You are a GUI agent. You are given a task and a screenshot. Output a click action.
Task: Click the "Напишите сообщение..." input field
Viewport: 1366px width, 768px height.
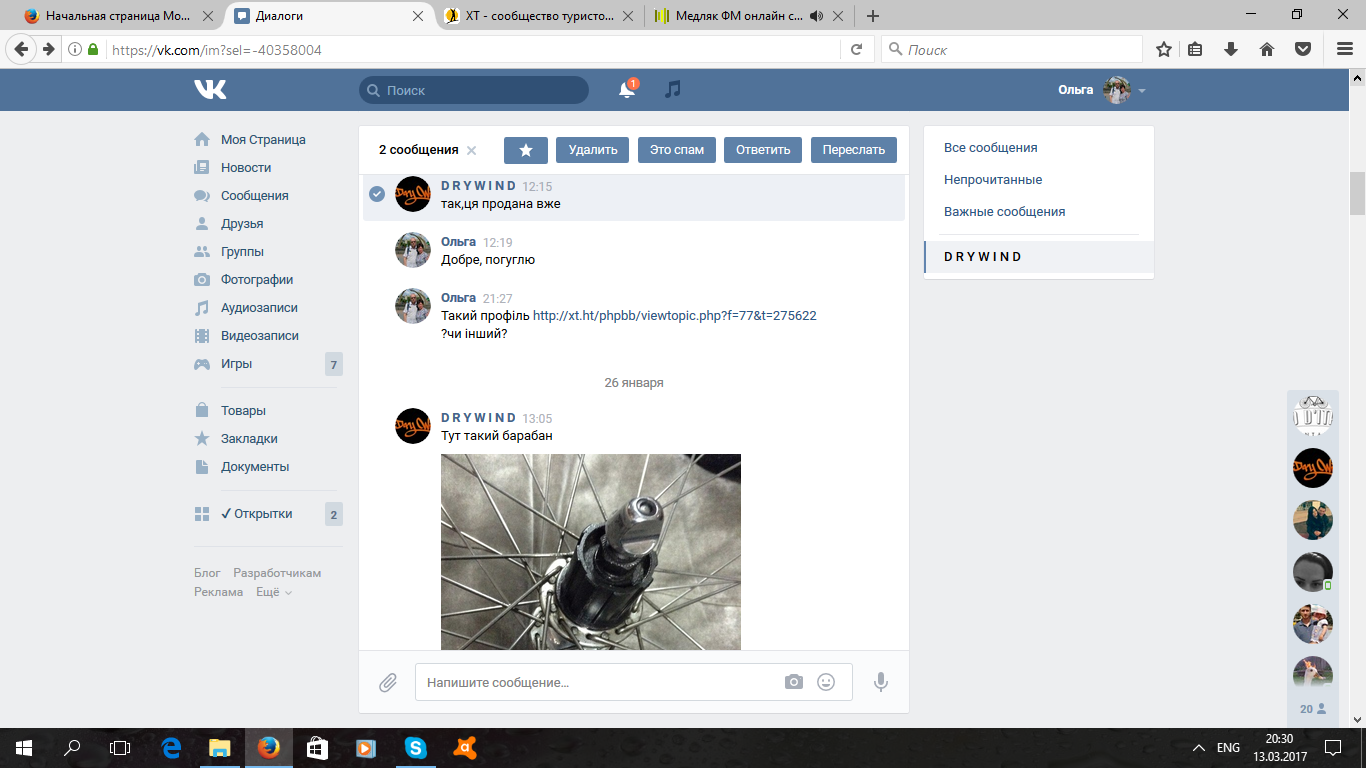[600, 682]
